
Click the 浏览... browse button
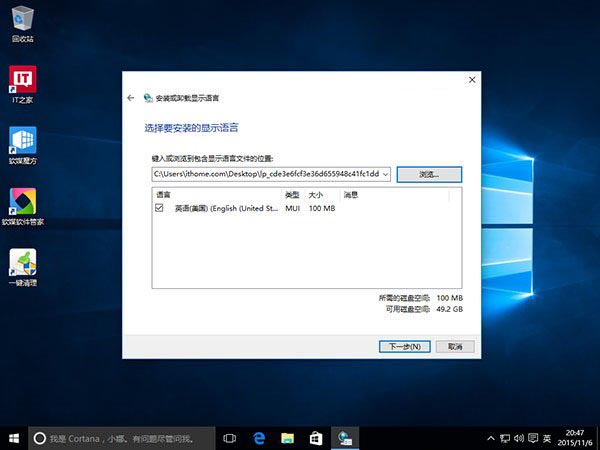pyautogui.click(x=429, y=174)
